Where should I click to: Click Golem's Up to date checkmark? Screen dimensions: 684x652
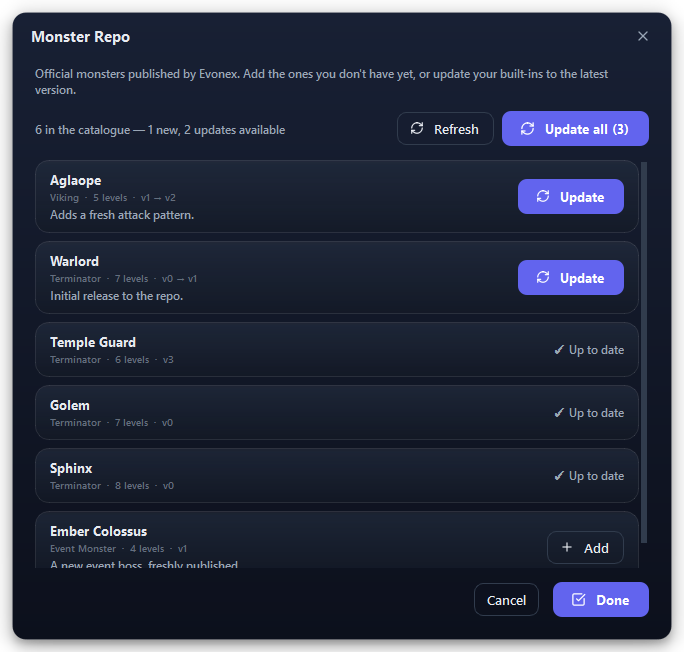click(559, 413)
